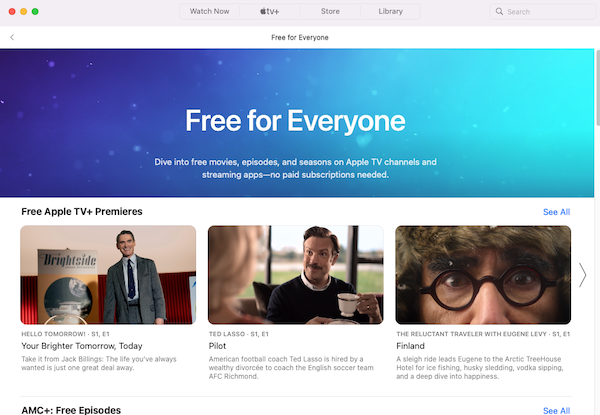Click the vertical scrollbar thumb
Viewport: 600px width, 415px height.
pos(598,88)
